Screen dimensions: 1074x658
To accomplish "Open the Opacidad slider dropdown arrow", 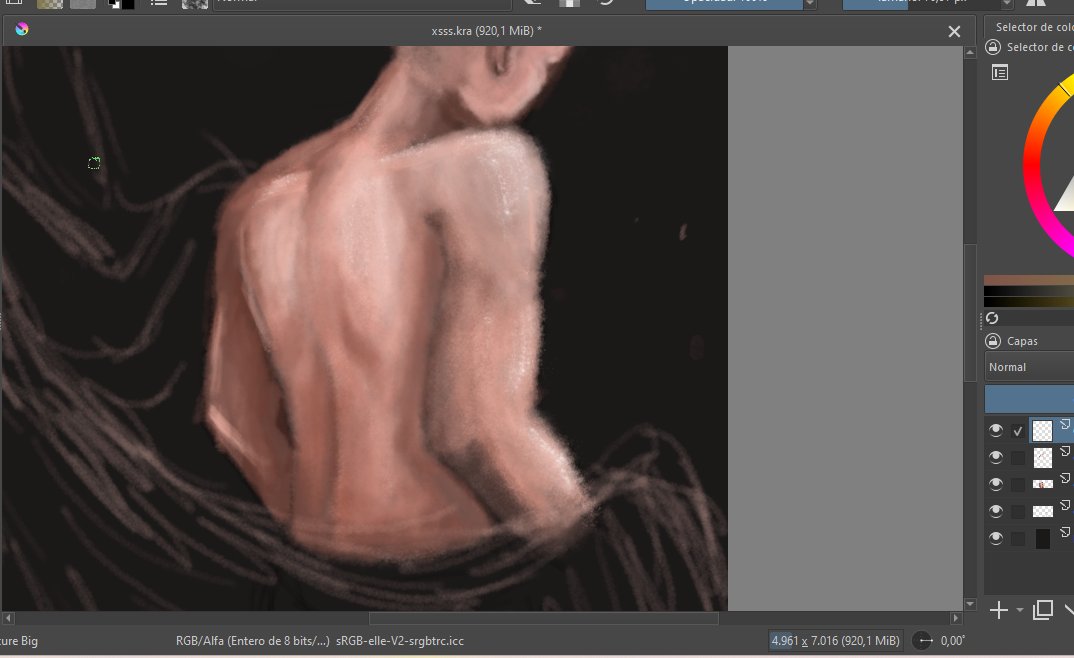I will [810, 3].
